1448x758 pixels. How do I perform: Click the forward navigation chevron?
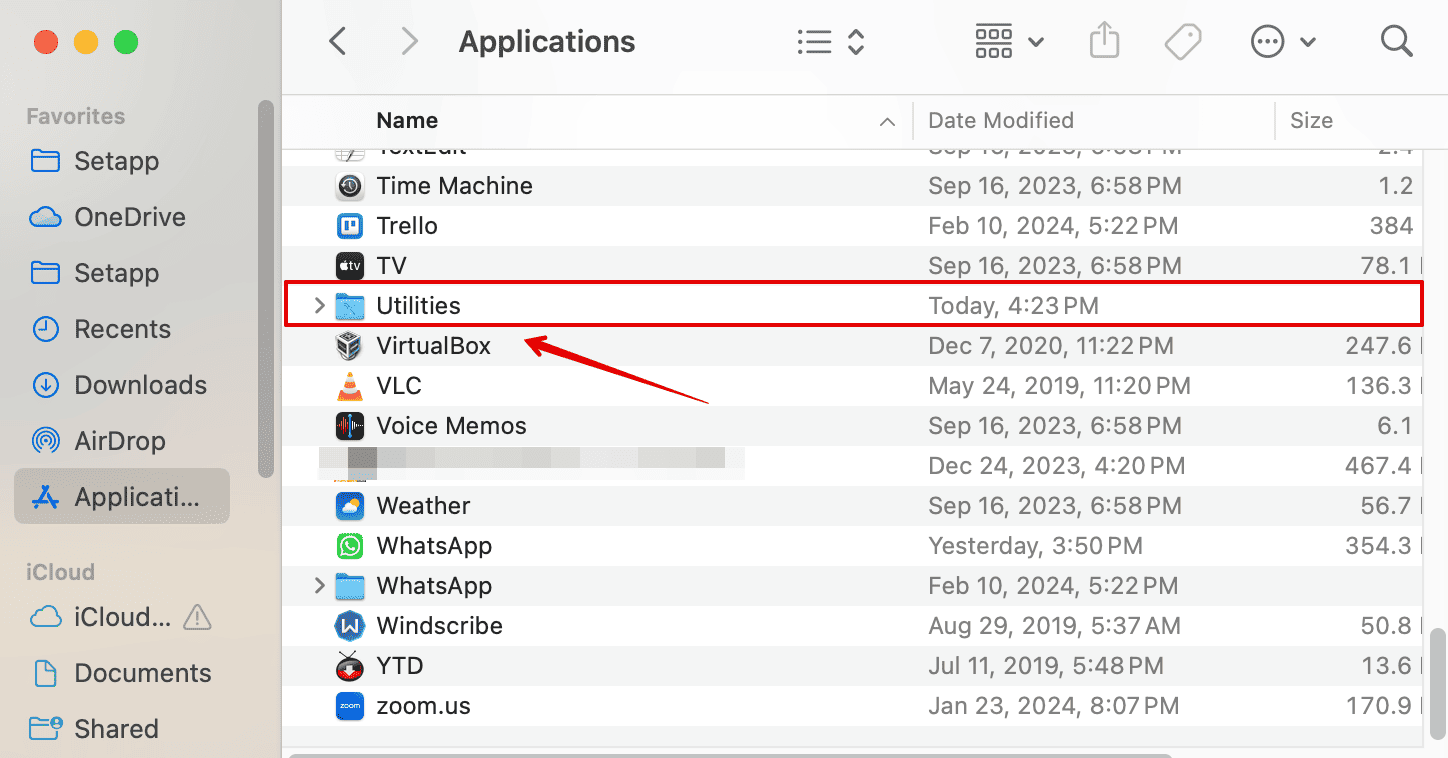tap(408, 42)
